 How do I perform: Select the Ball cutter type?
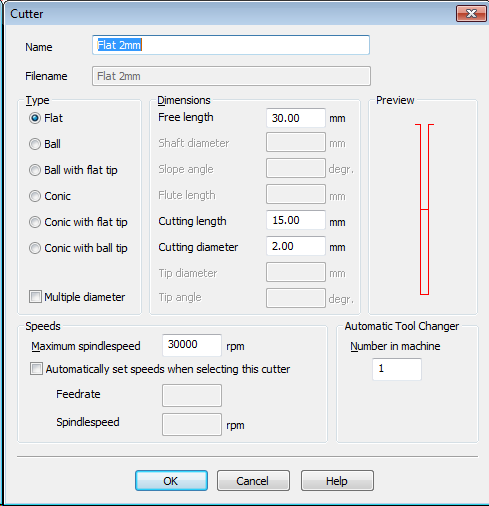pos(35,144)
